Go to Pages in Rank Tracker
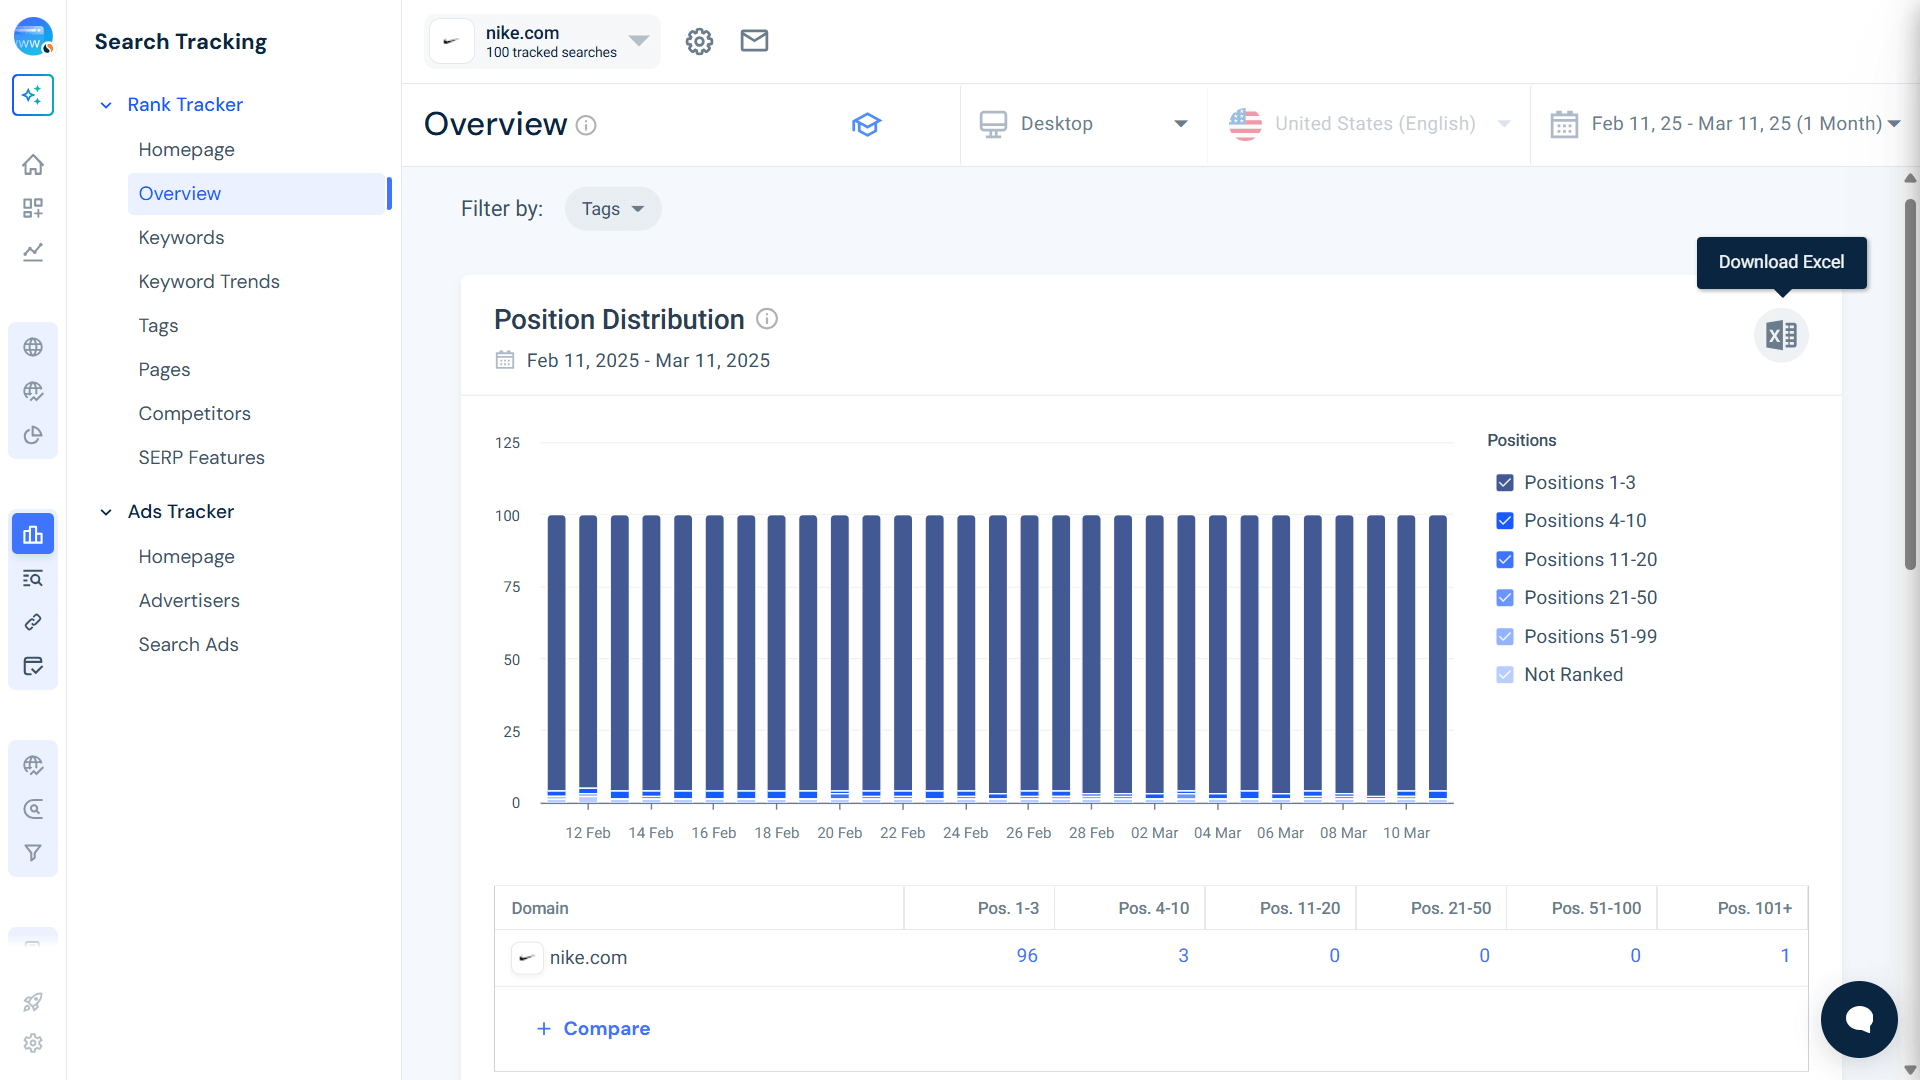Image resolution: width=1920 pixels, height=1080 pixels. tap(164, 370)
